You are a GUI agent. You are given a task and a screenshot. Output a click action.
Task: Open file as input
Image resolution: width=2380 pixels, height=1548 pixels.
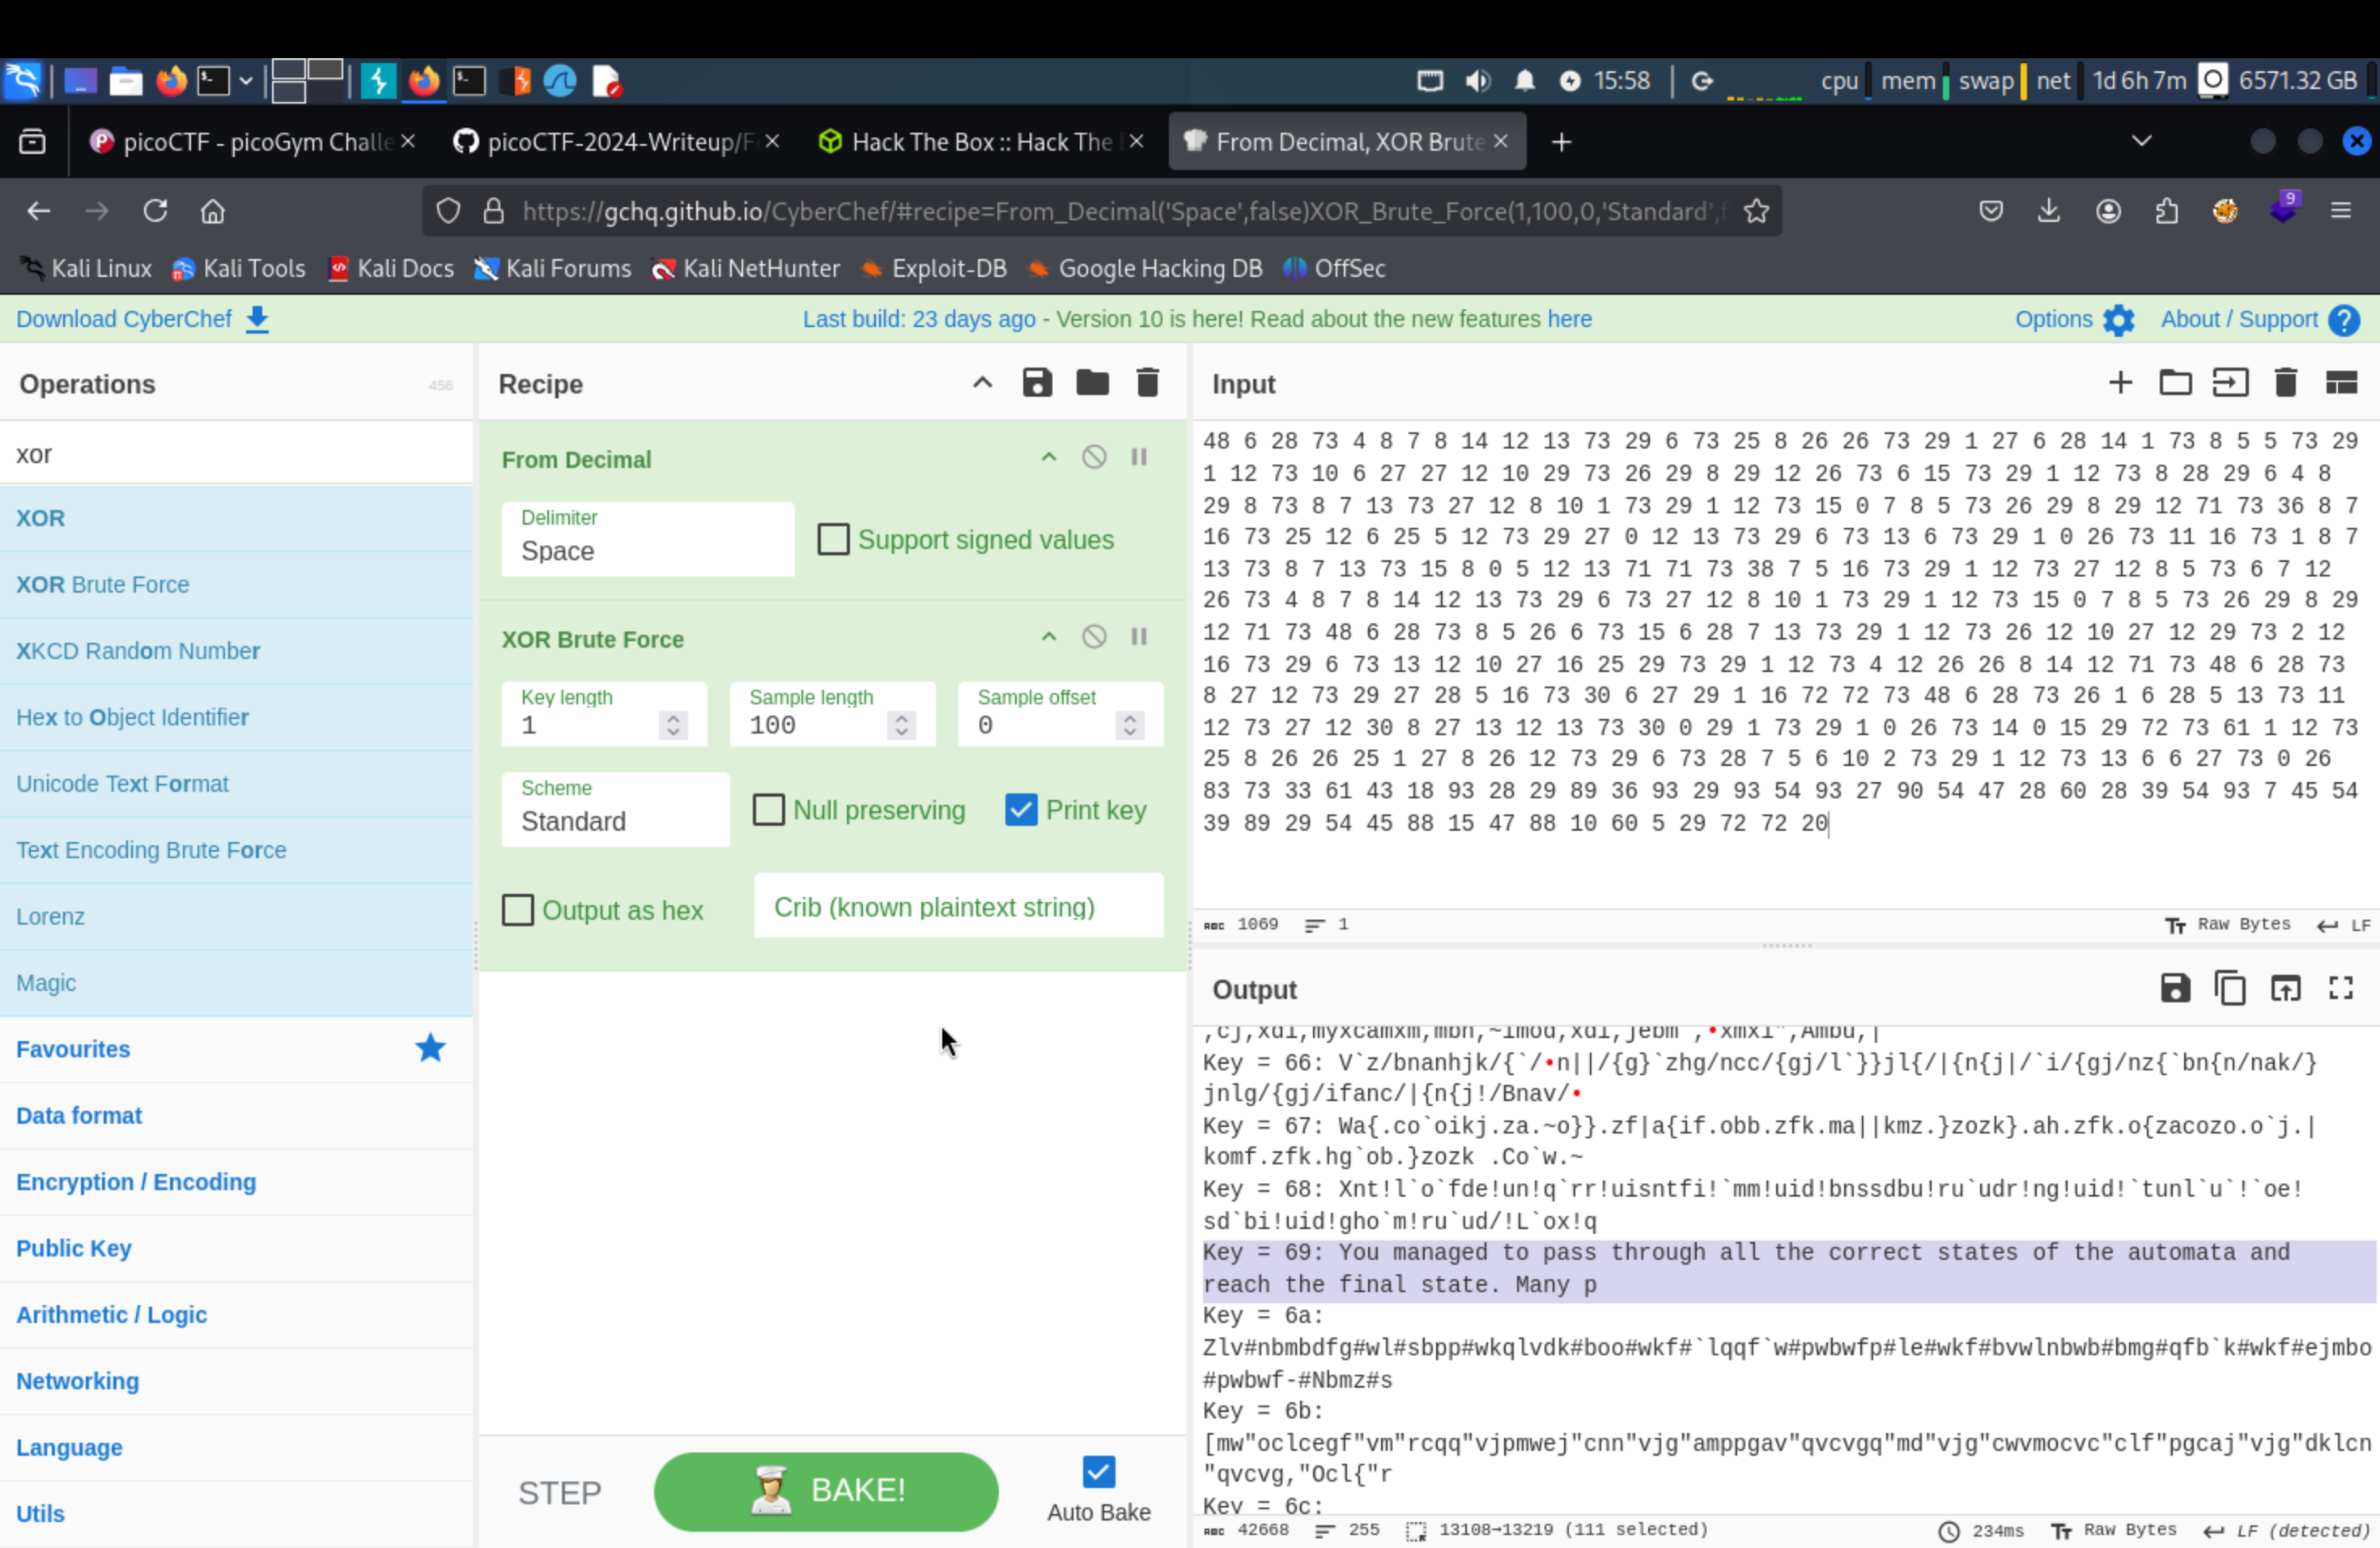pos(2230,383)
